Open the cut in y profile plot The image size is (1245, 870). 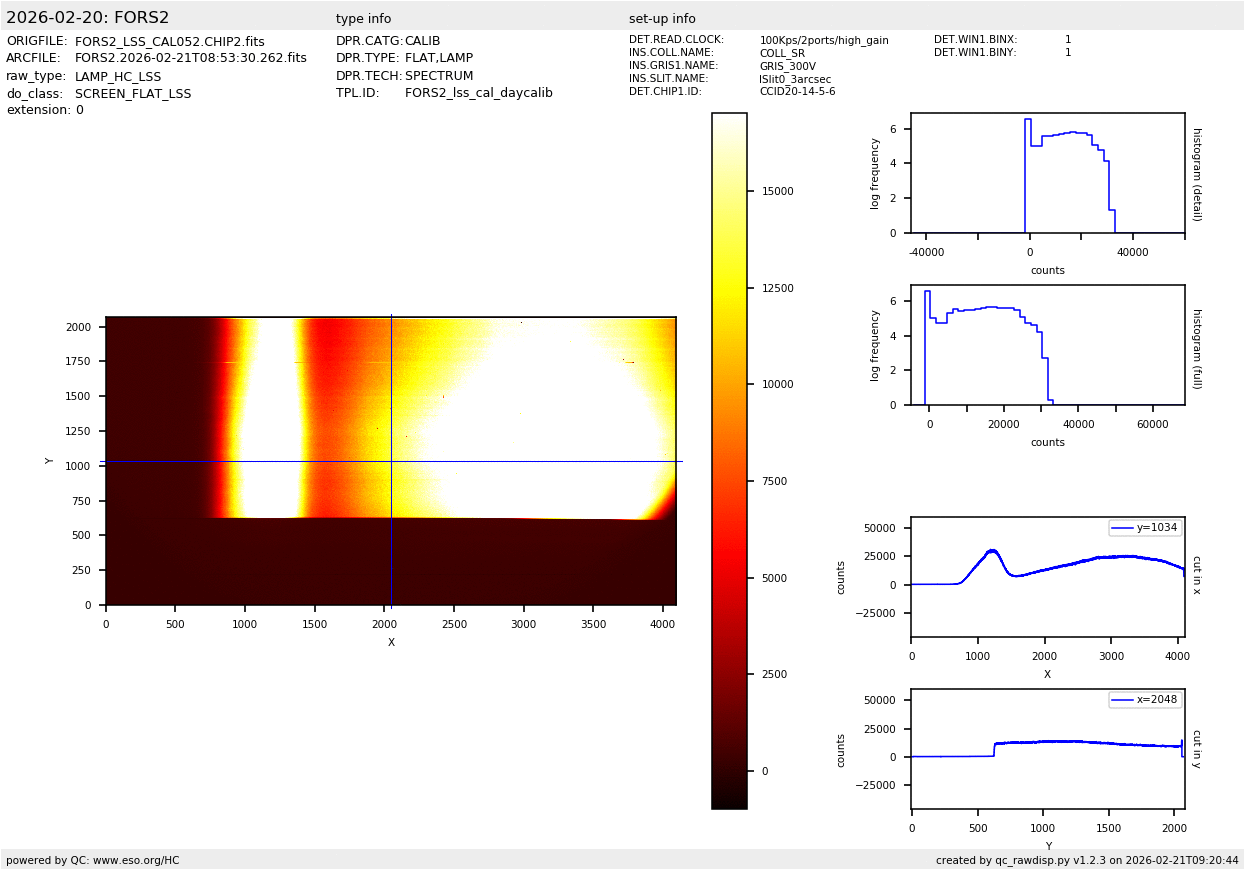coord(1047,749)
